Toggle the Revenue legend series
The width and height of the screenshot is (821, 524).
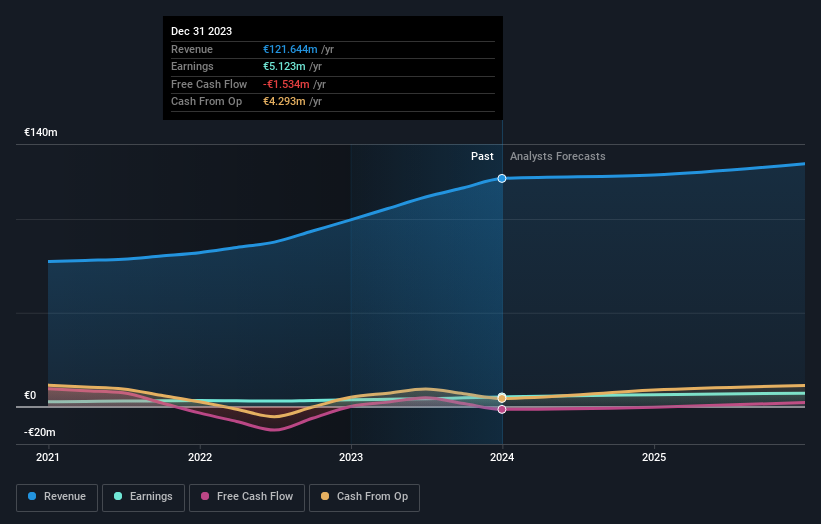(x=57, y=497)
